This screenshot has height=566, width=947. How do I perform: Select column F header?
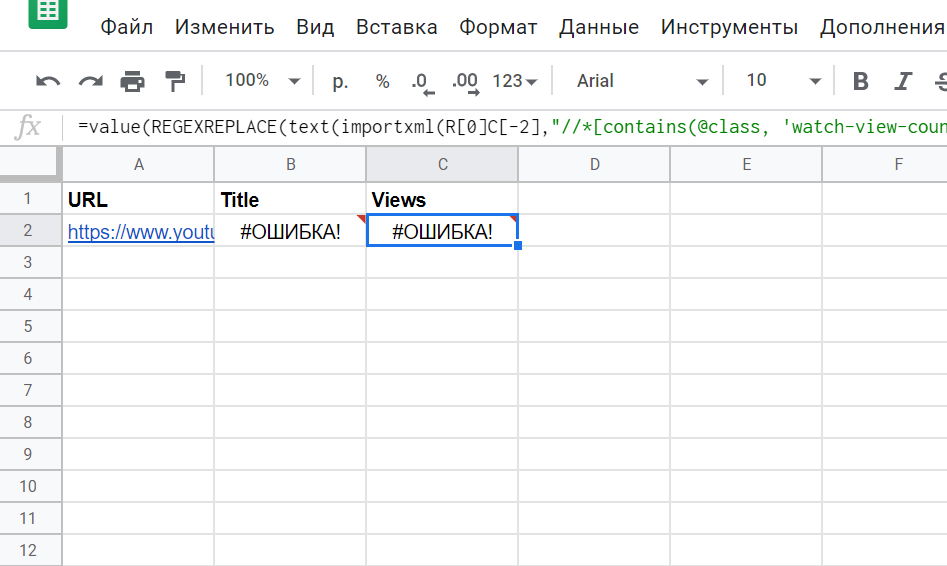point(885,164)
